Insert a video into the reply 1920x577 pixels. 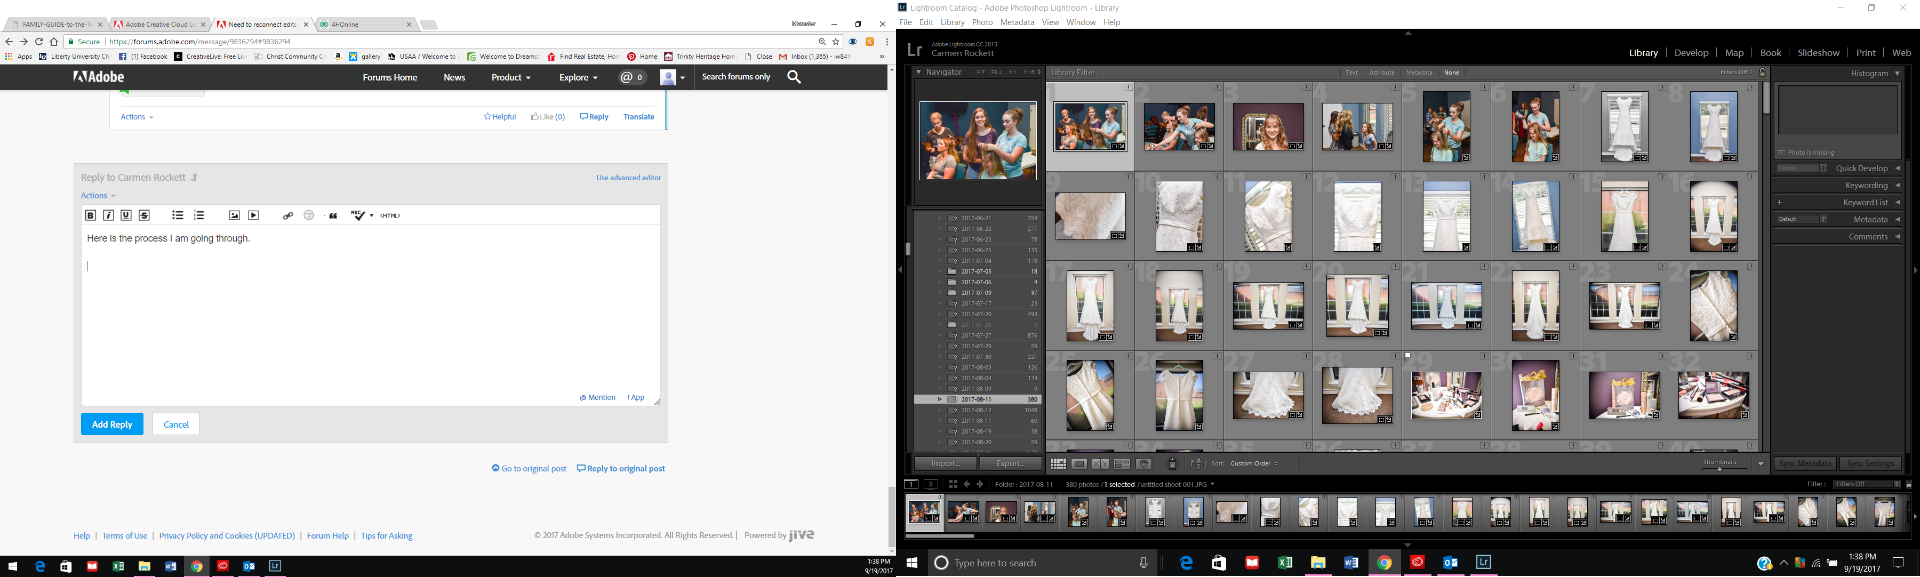(x=253, y=215)
